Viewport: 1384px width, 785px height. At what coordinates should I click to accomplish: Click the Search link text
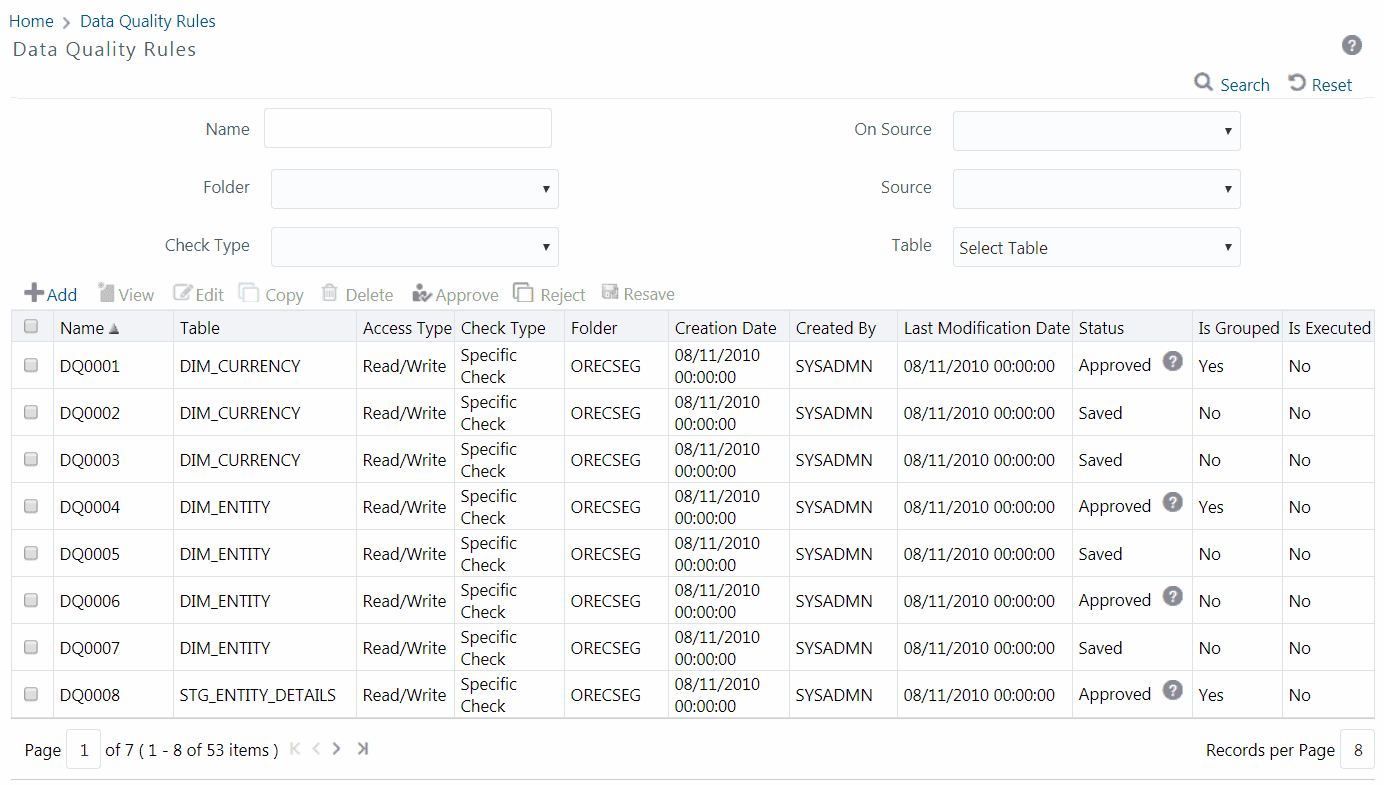[x=1245, y=85]
